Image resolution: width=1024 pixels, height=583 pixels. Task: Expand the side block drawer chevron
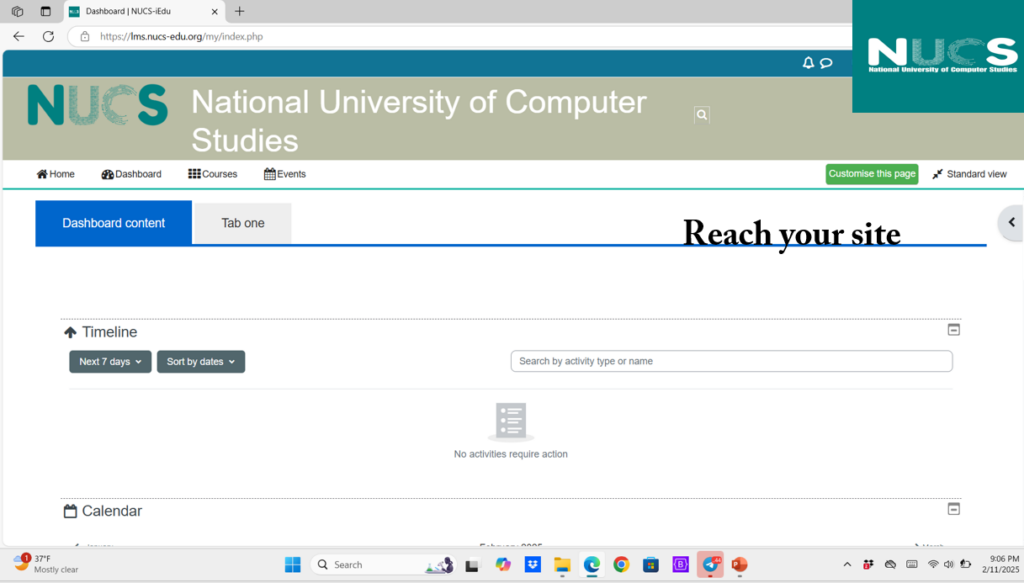pyautogui.click(x=1012, y=223)
